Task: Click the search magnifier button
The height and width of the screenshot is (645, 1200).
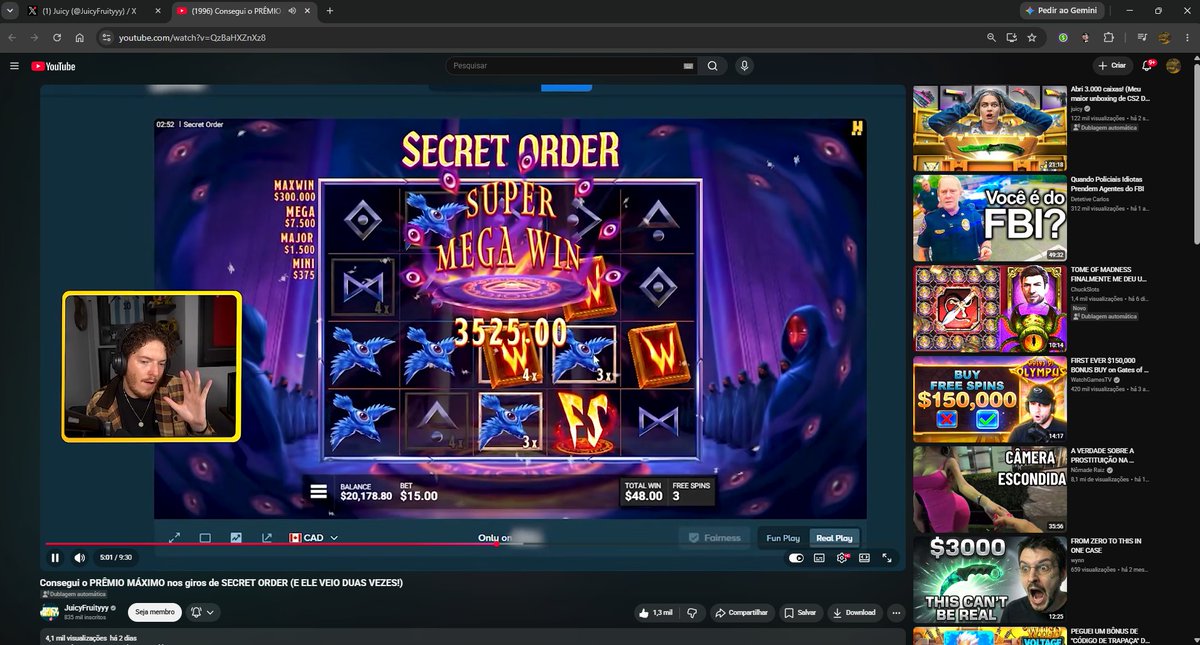Action: pyautogui.click(x=712, y=66)
